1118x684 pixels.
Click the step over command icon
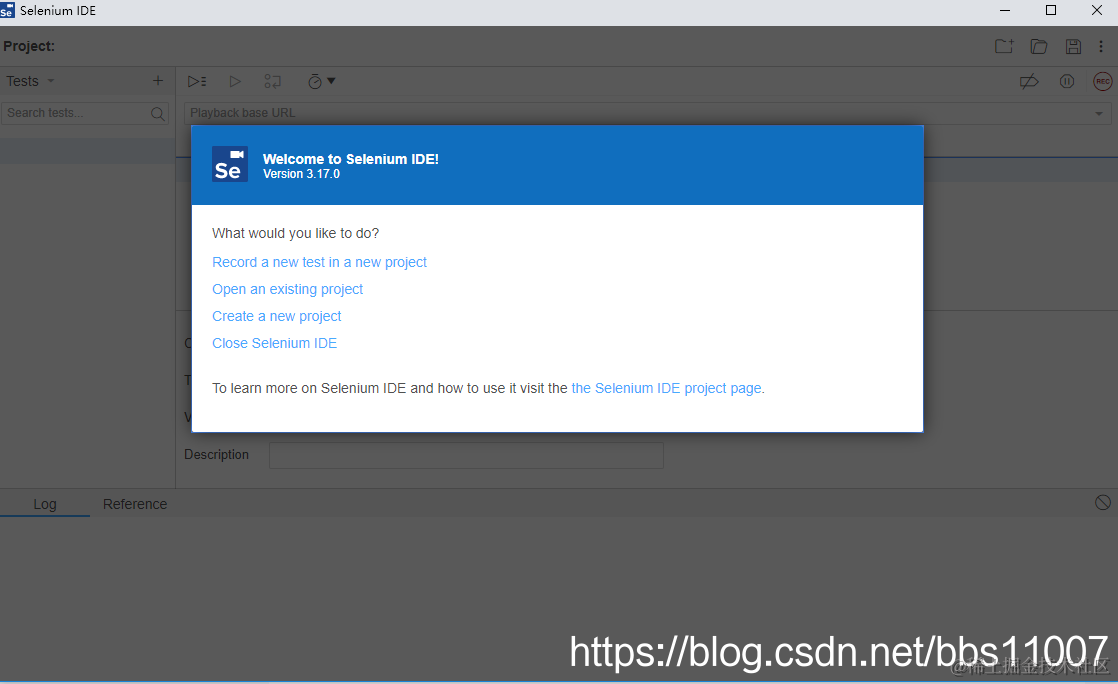(272, 82)
